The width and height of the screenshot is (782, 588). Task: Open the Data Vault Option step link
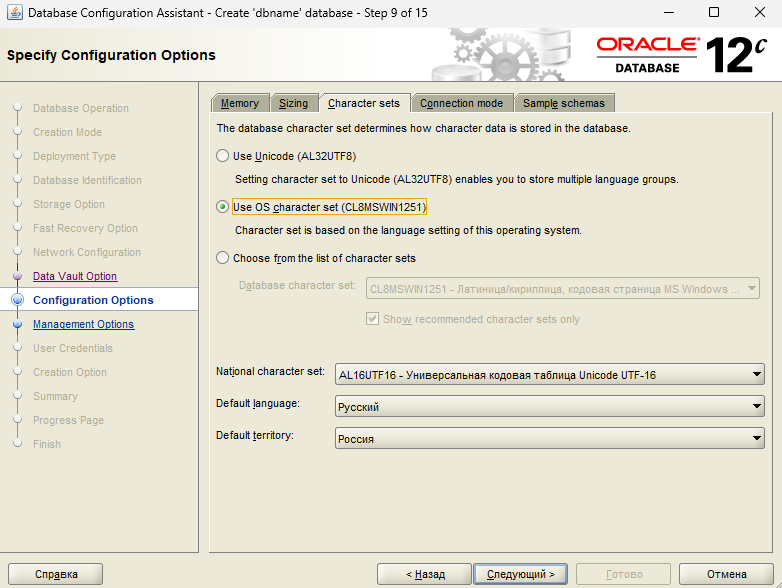point(75,276)
